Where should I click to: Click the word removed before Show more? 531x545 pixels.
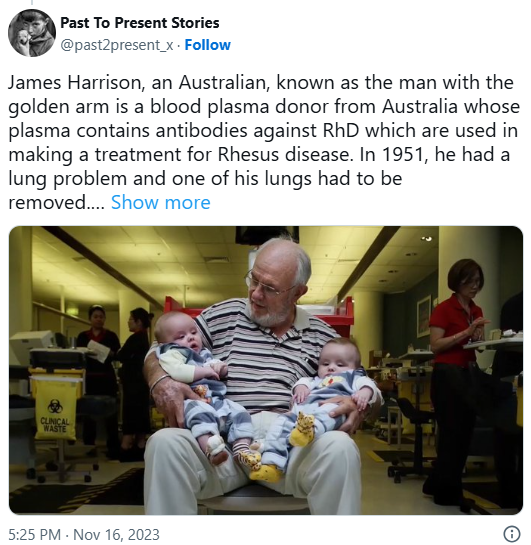[x=56, y=202]
